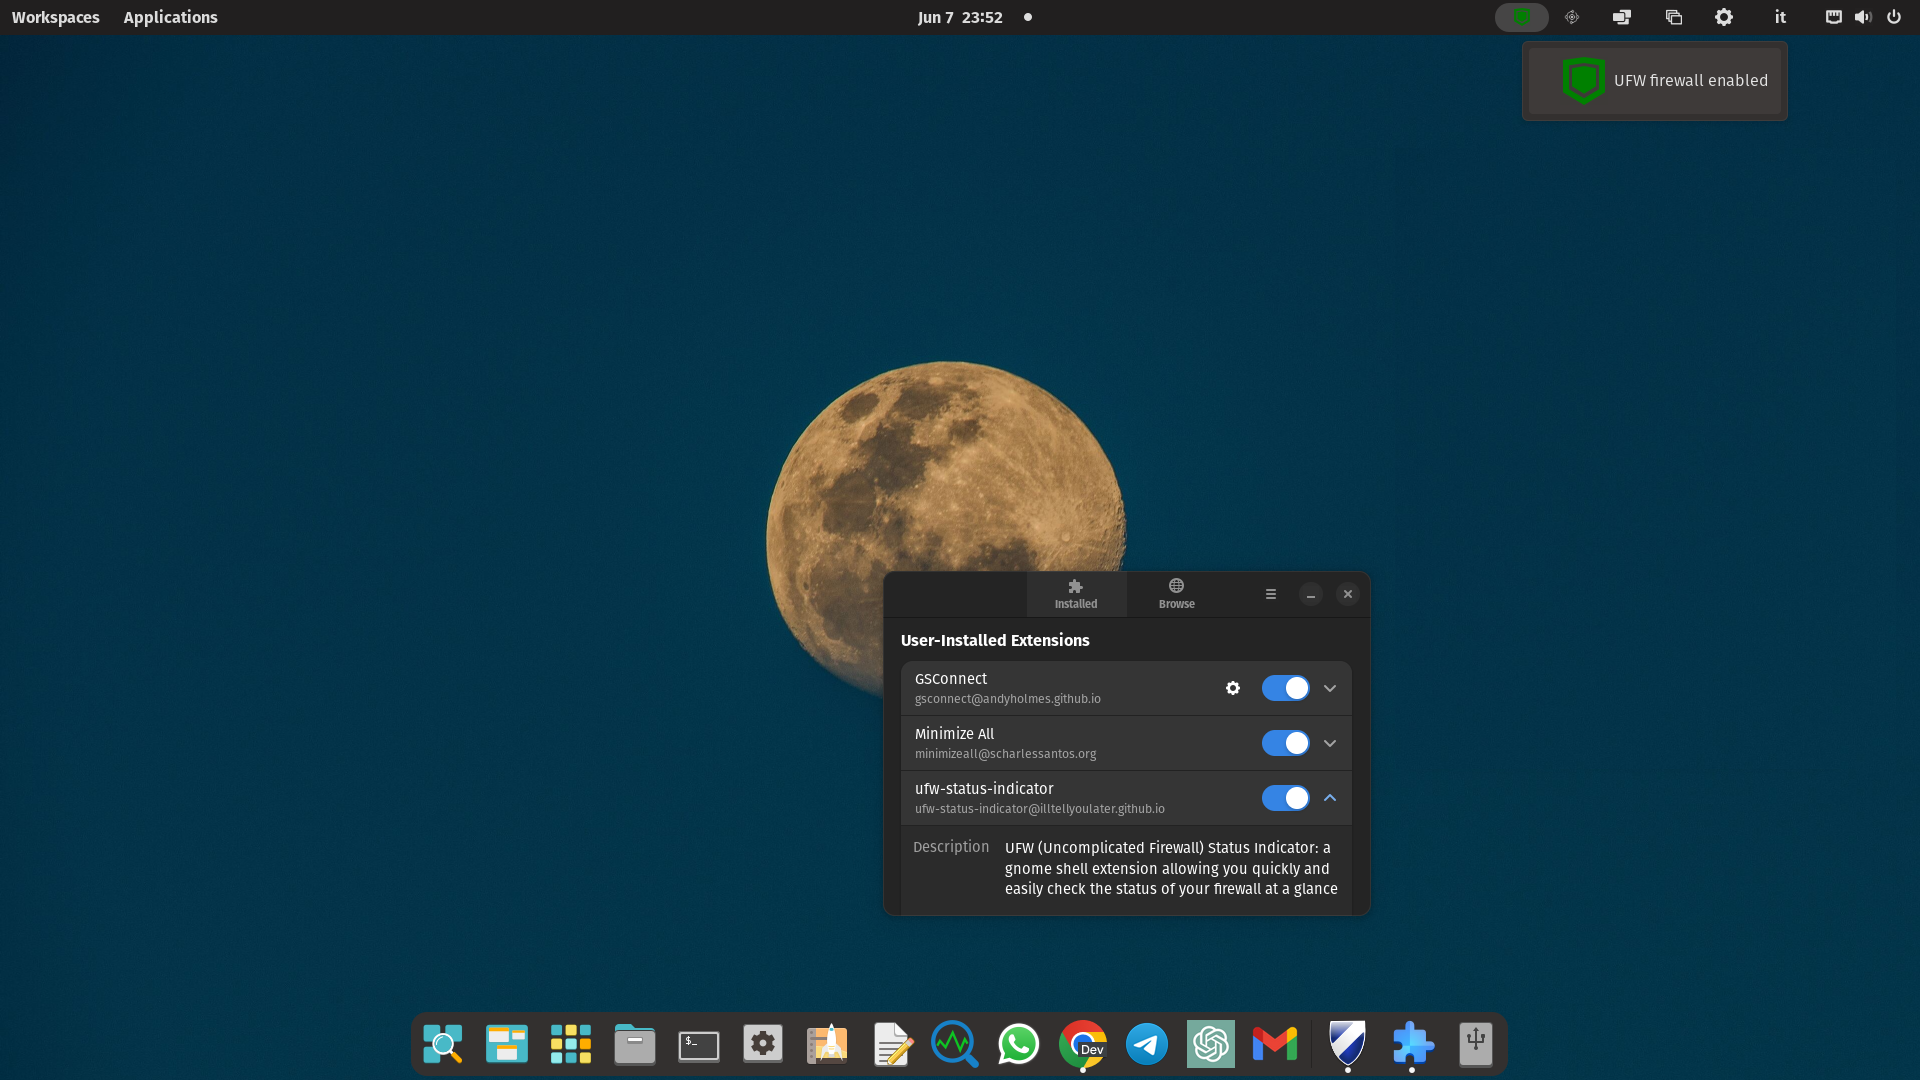The height and width of the screenshot is (1080, 1920).
Task: Open the Applications menu in top bar
Action: [170, 17]
